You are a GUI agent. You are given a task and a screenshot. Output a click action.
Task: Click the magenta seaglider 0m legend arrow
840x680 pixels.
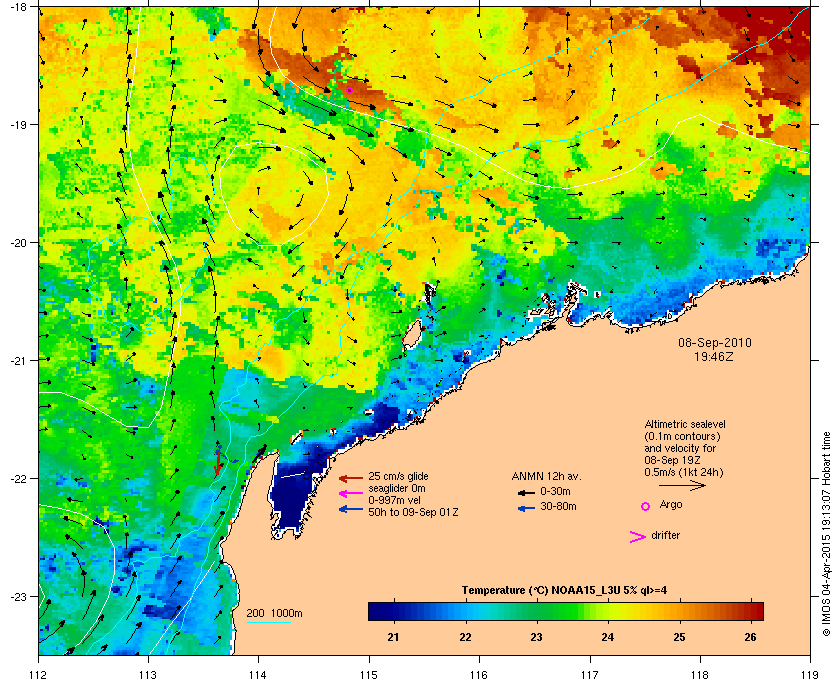coord(351,494)
